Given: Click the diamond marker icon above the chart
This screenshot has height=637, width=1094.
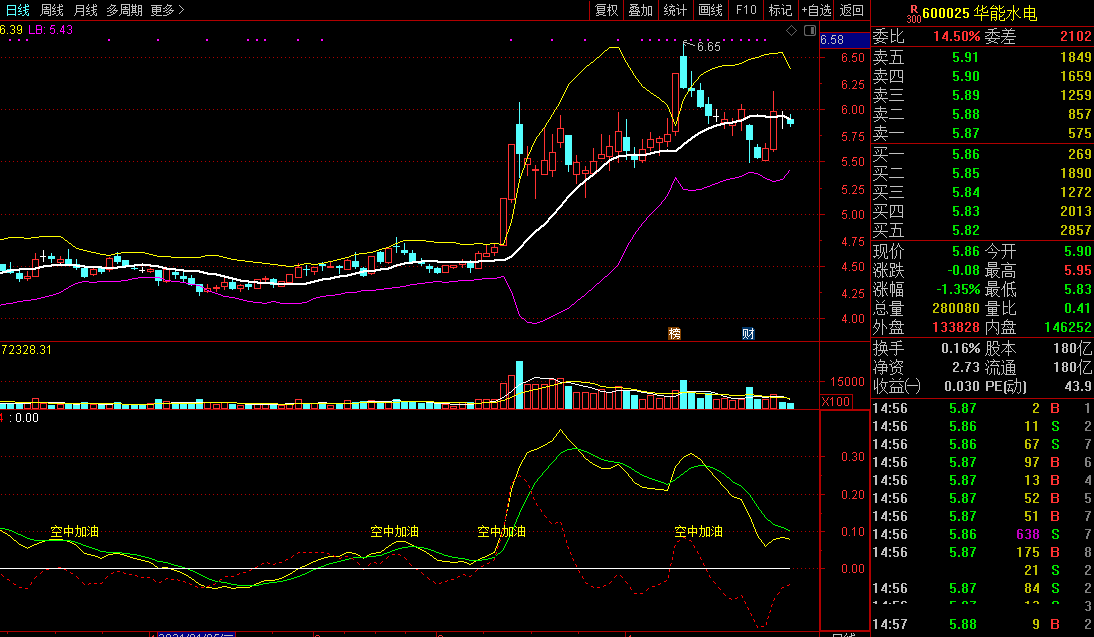Looking at the screenshot, I should [x=791, y=31].
